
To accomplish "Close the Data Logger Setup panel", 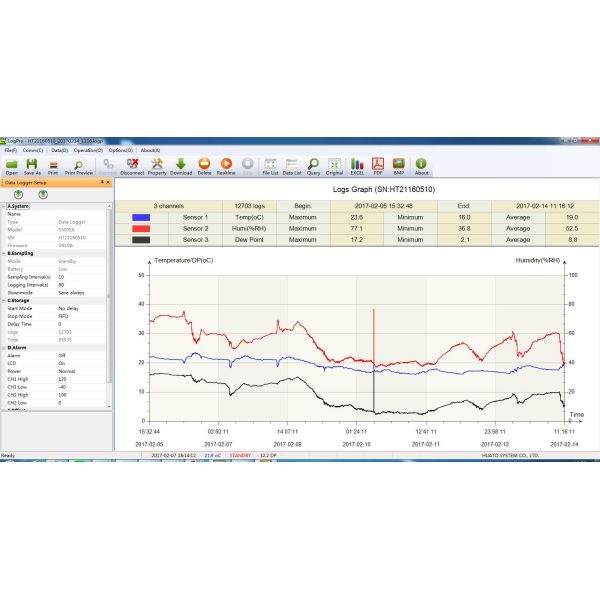I will (x=108, y=182).
